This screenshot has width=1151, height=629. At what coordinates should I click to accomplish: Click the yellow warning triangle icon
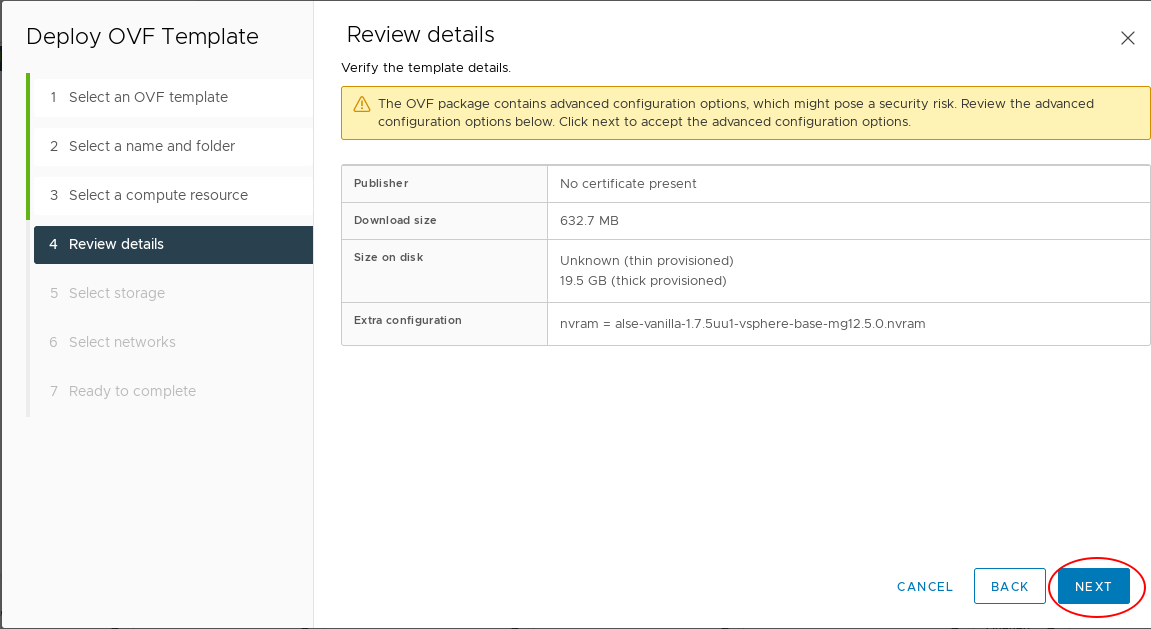pyautogui.click(x=362, y=104)
